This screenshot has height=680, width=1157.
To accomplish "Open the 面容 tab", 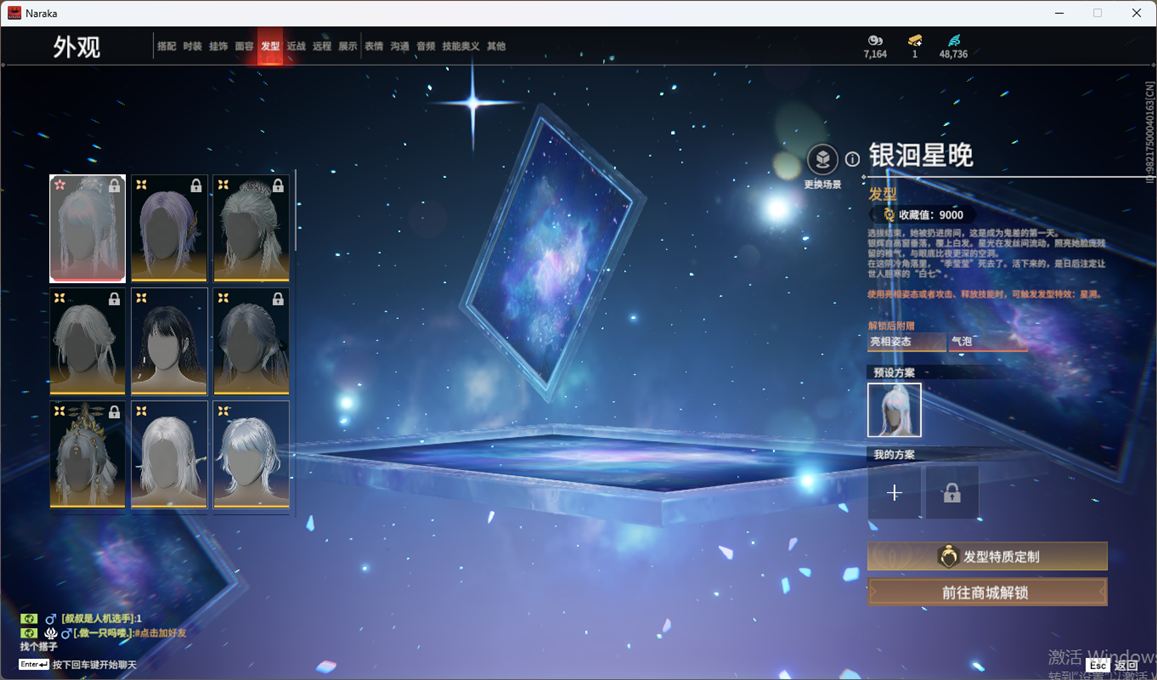I will click(244, 46).
